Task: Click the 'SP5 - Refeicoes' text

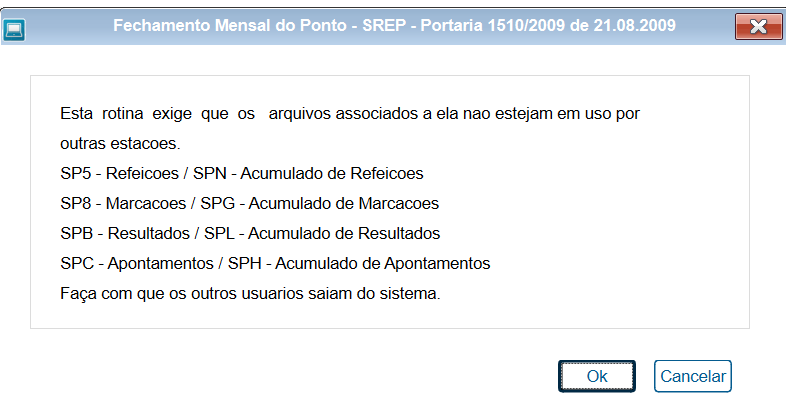Action: coord(119,173)
